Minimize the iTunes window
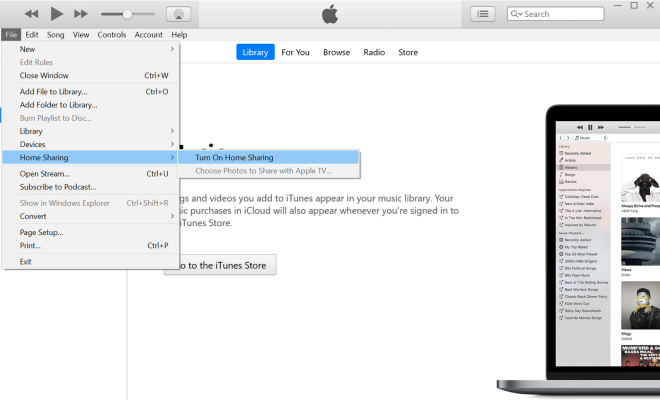660x400 pixels. [618, 5]
